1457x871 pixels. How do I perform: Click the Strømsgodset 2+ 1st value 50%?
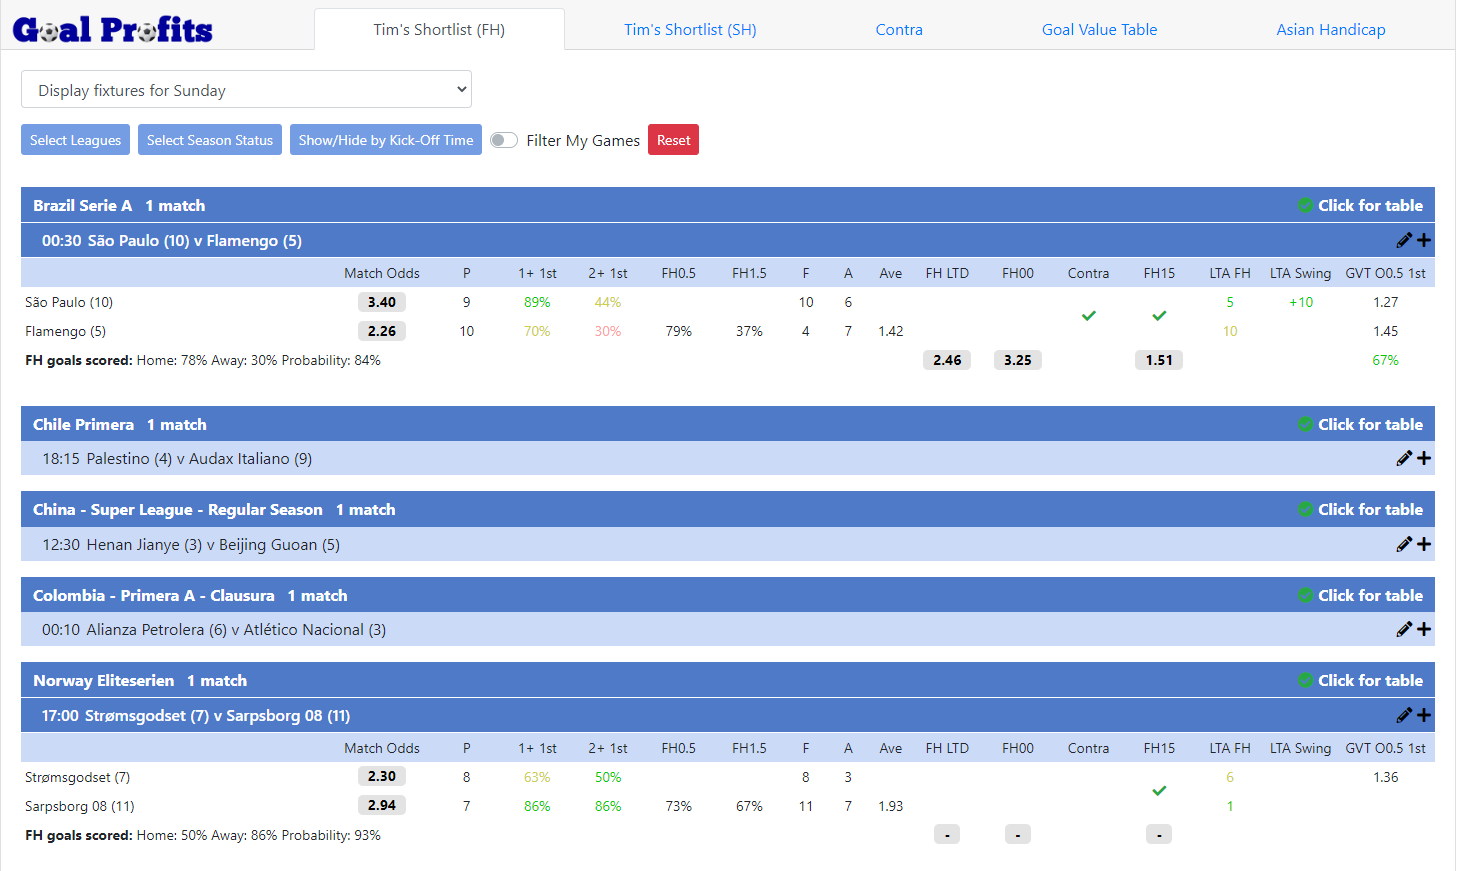(x=608, y=777)
